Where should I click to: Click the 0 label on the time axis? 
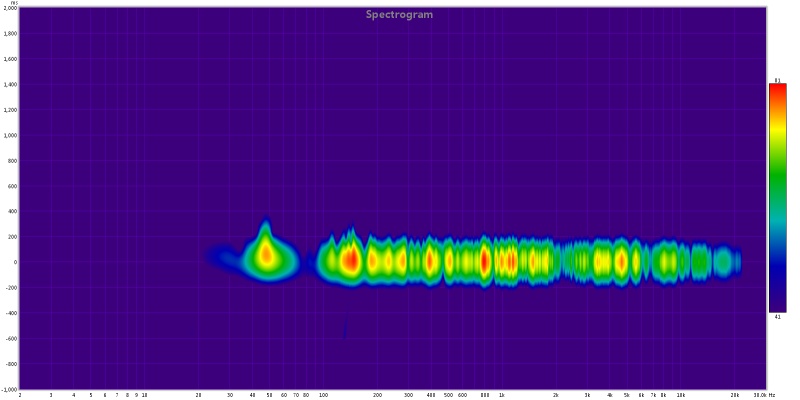15,262
